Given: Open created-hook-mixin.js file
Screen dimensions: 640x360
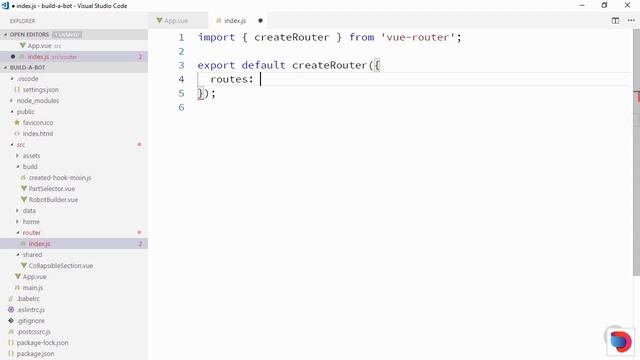Looking at the screenshot, I should [x=60, y=178].
